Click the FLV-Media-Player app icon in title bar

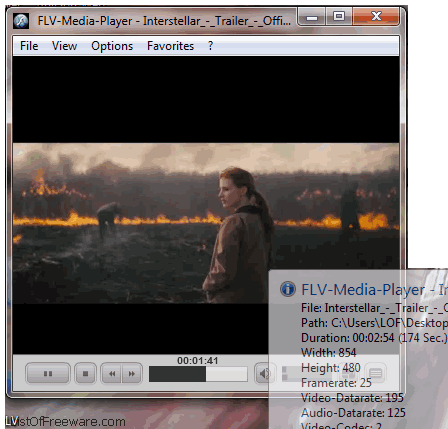click(x=21, y=21)
